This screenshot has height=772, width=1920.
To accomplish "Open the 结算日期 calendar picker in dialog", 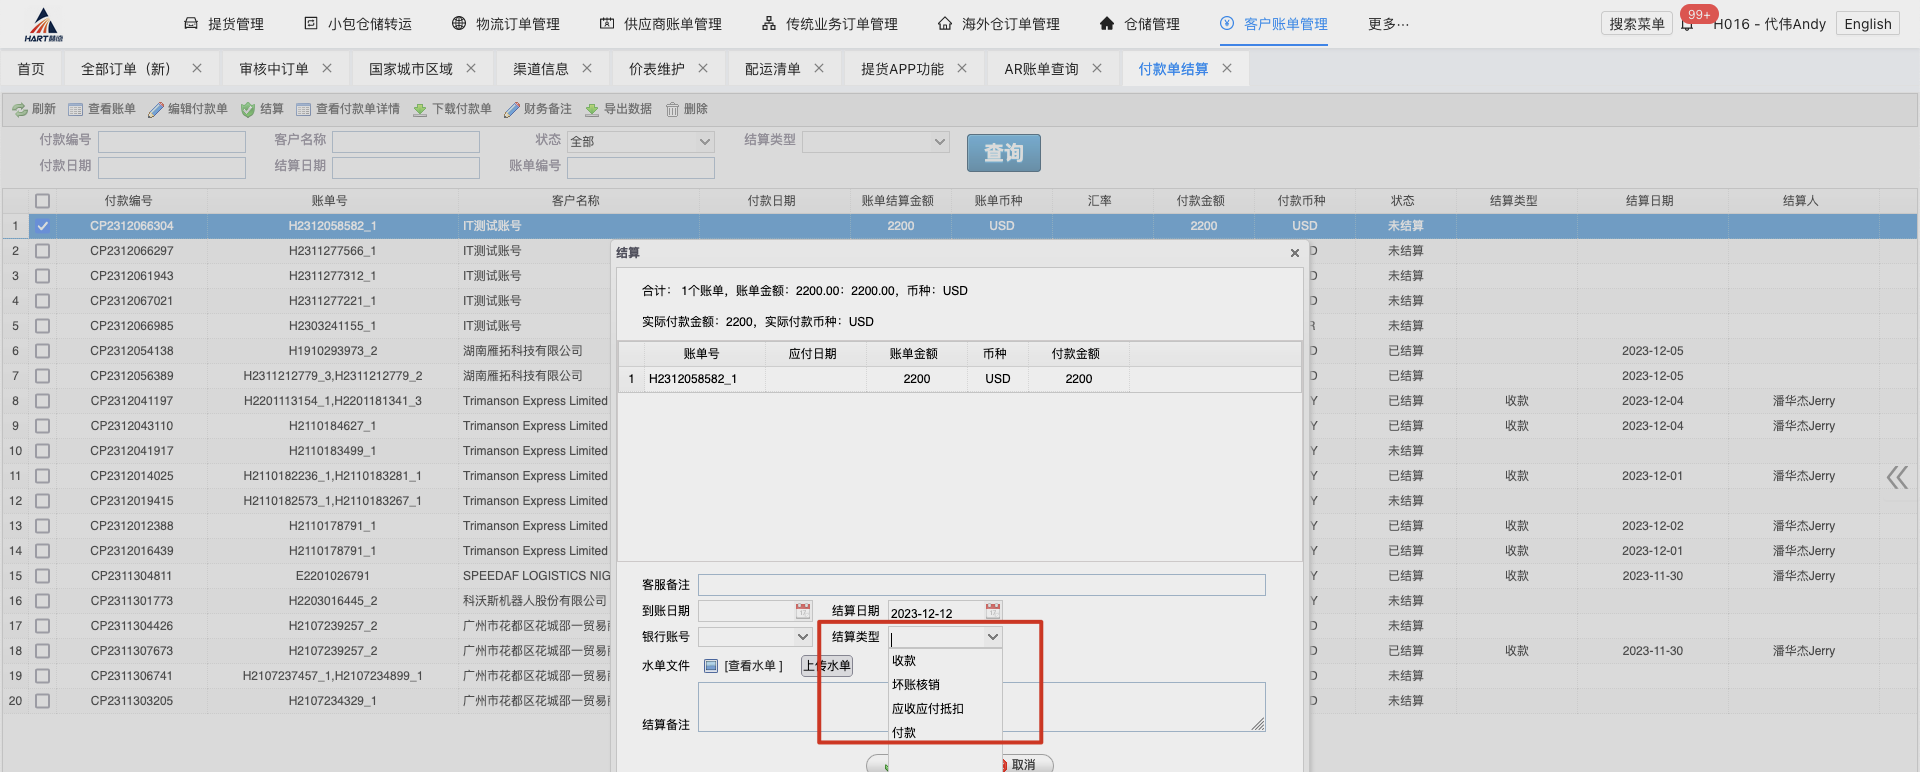I will pos(992,611).
